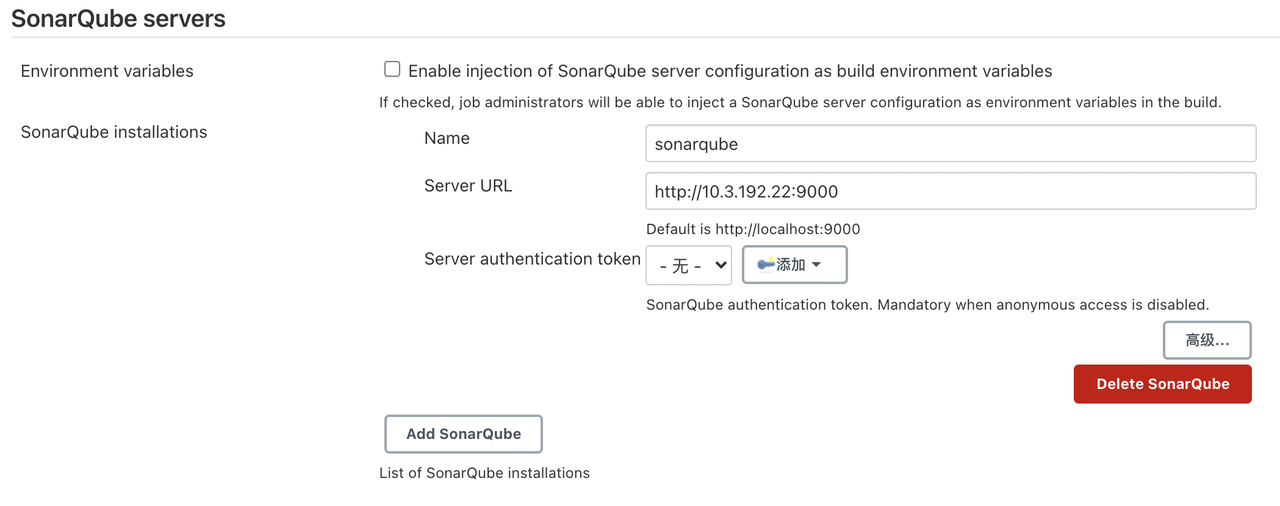Image resolution: width=1280 pixels, height=506 pixels.
Task: Click the 'List of SonarQube installations' text
Action: (x=484, y=473)
